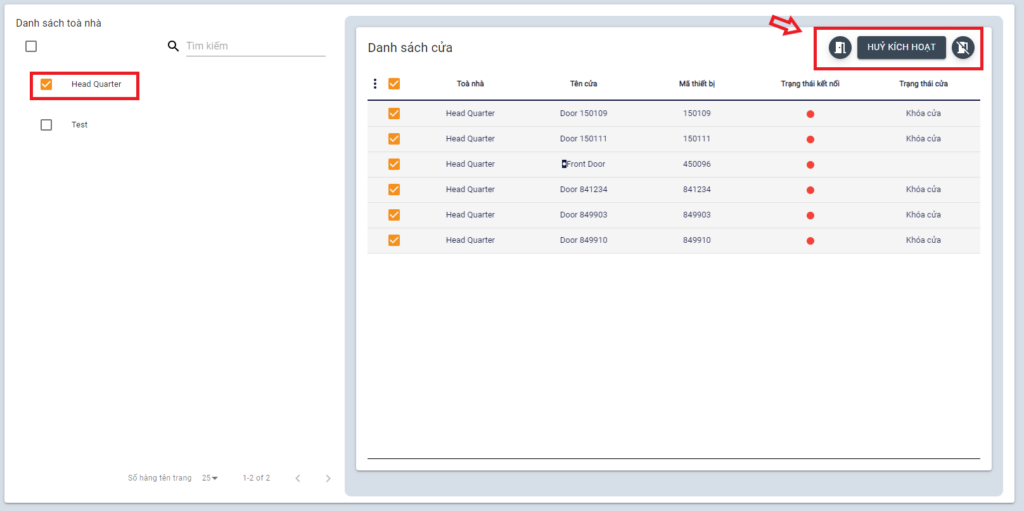1024x511 pixels.
Task: Select the Door 849910 row
Action: click(394, 240)
